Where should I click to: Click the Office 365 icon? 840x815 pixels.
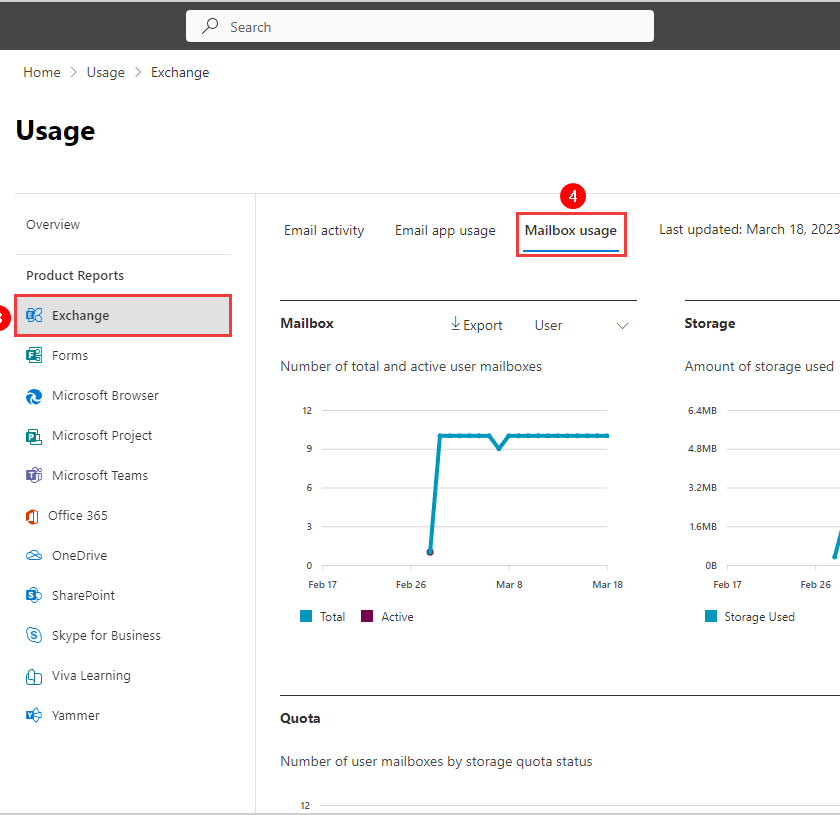32,516
